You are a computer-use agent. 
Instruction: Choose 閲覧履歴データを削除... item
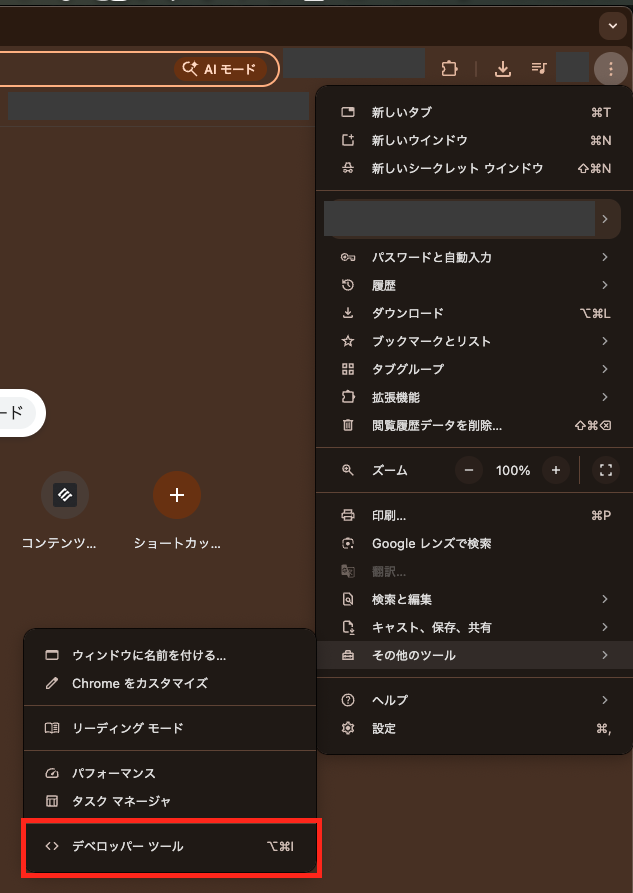click(475, 425)
